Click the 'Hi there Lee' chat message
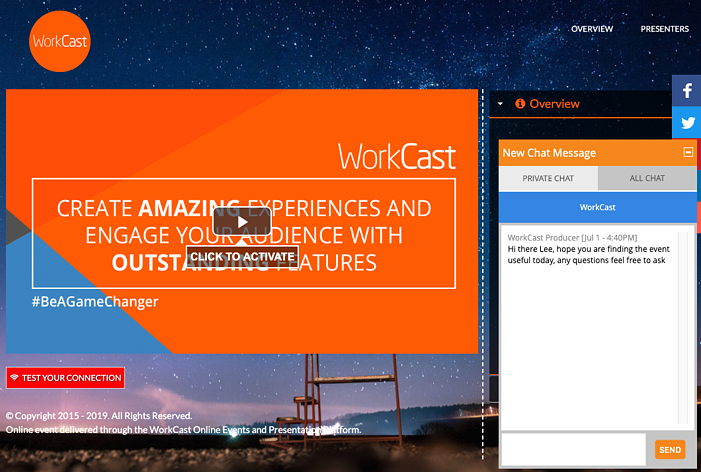Viewport: 701px width, 472px height. [588, 255]
